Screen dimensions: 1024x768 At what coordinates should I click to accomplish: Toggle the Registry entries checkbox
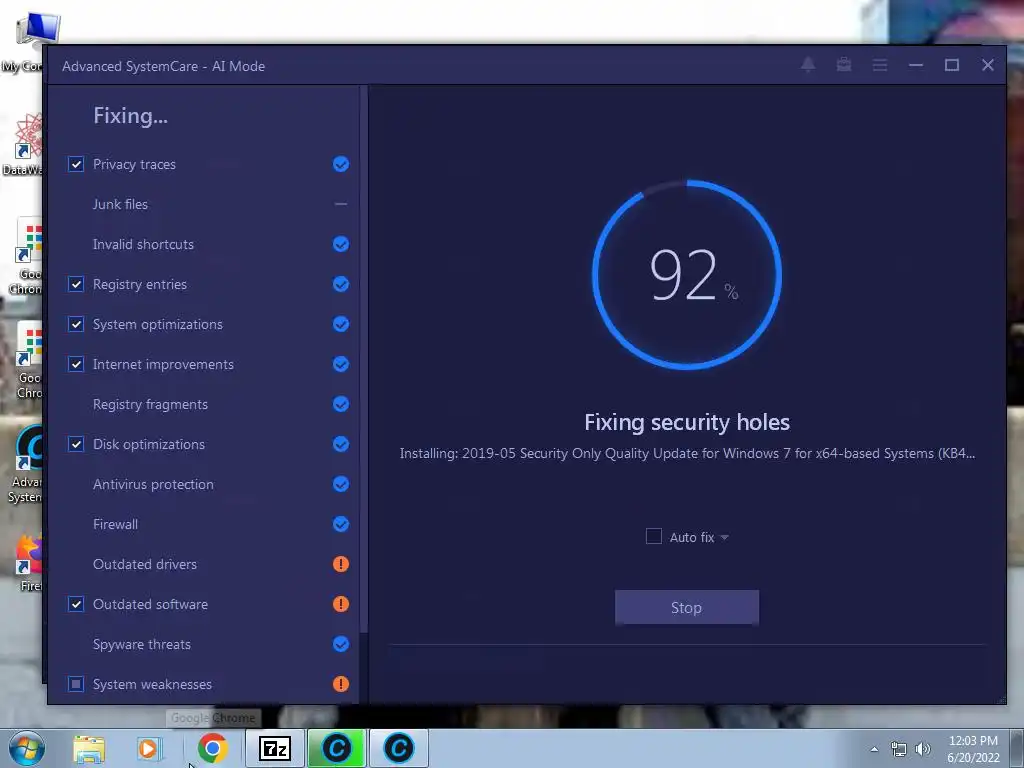click(76, 284)
